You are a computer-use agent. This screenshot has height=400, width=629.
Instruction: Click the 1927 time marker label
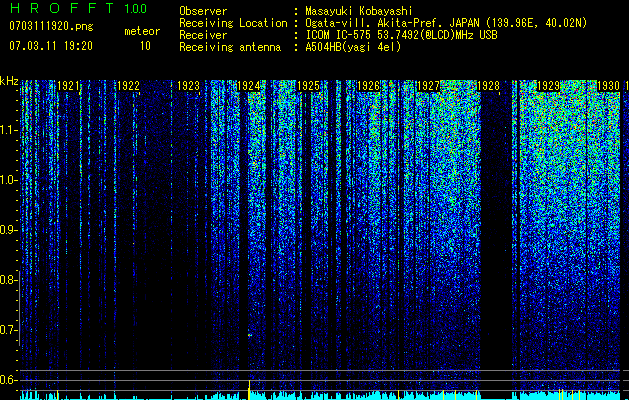[428, 86]
